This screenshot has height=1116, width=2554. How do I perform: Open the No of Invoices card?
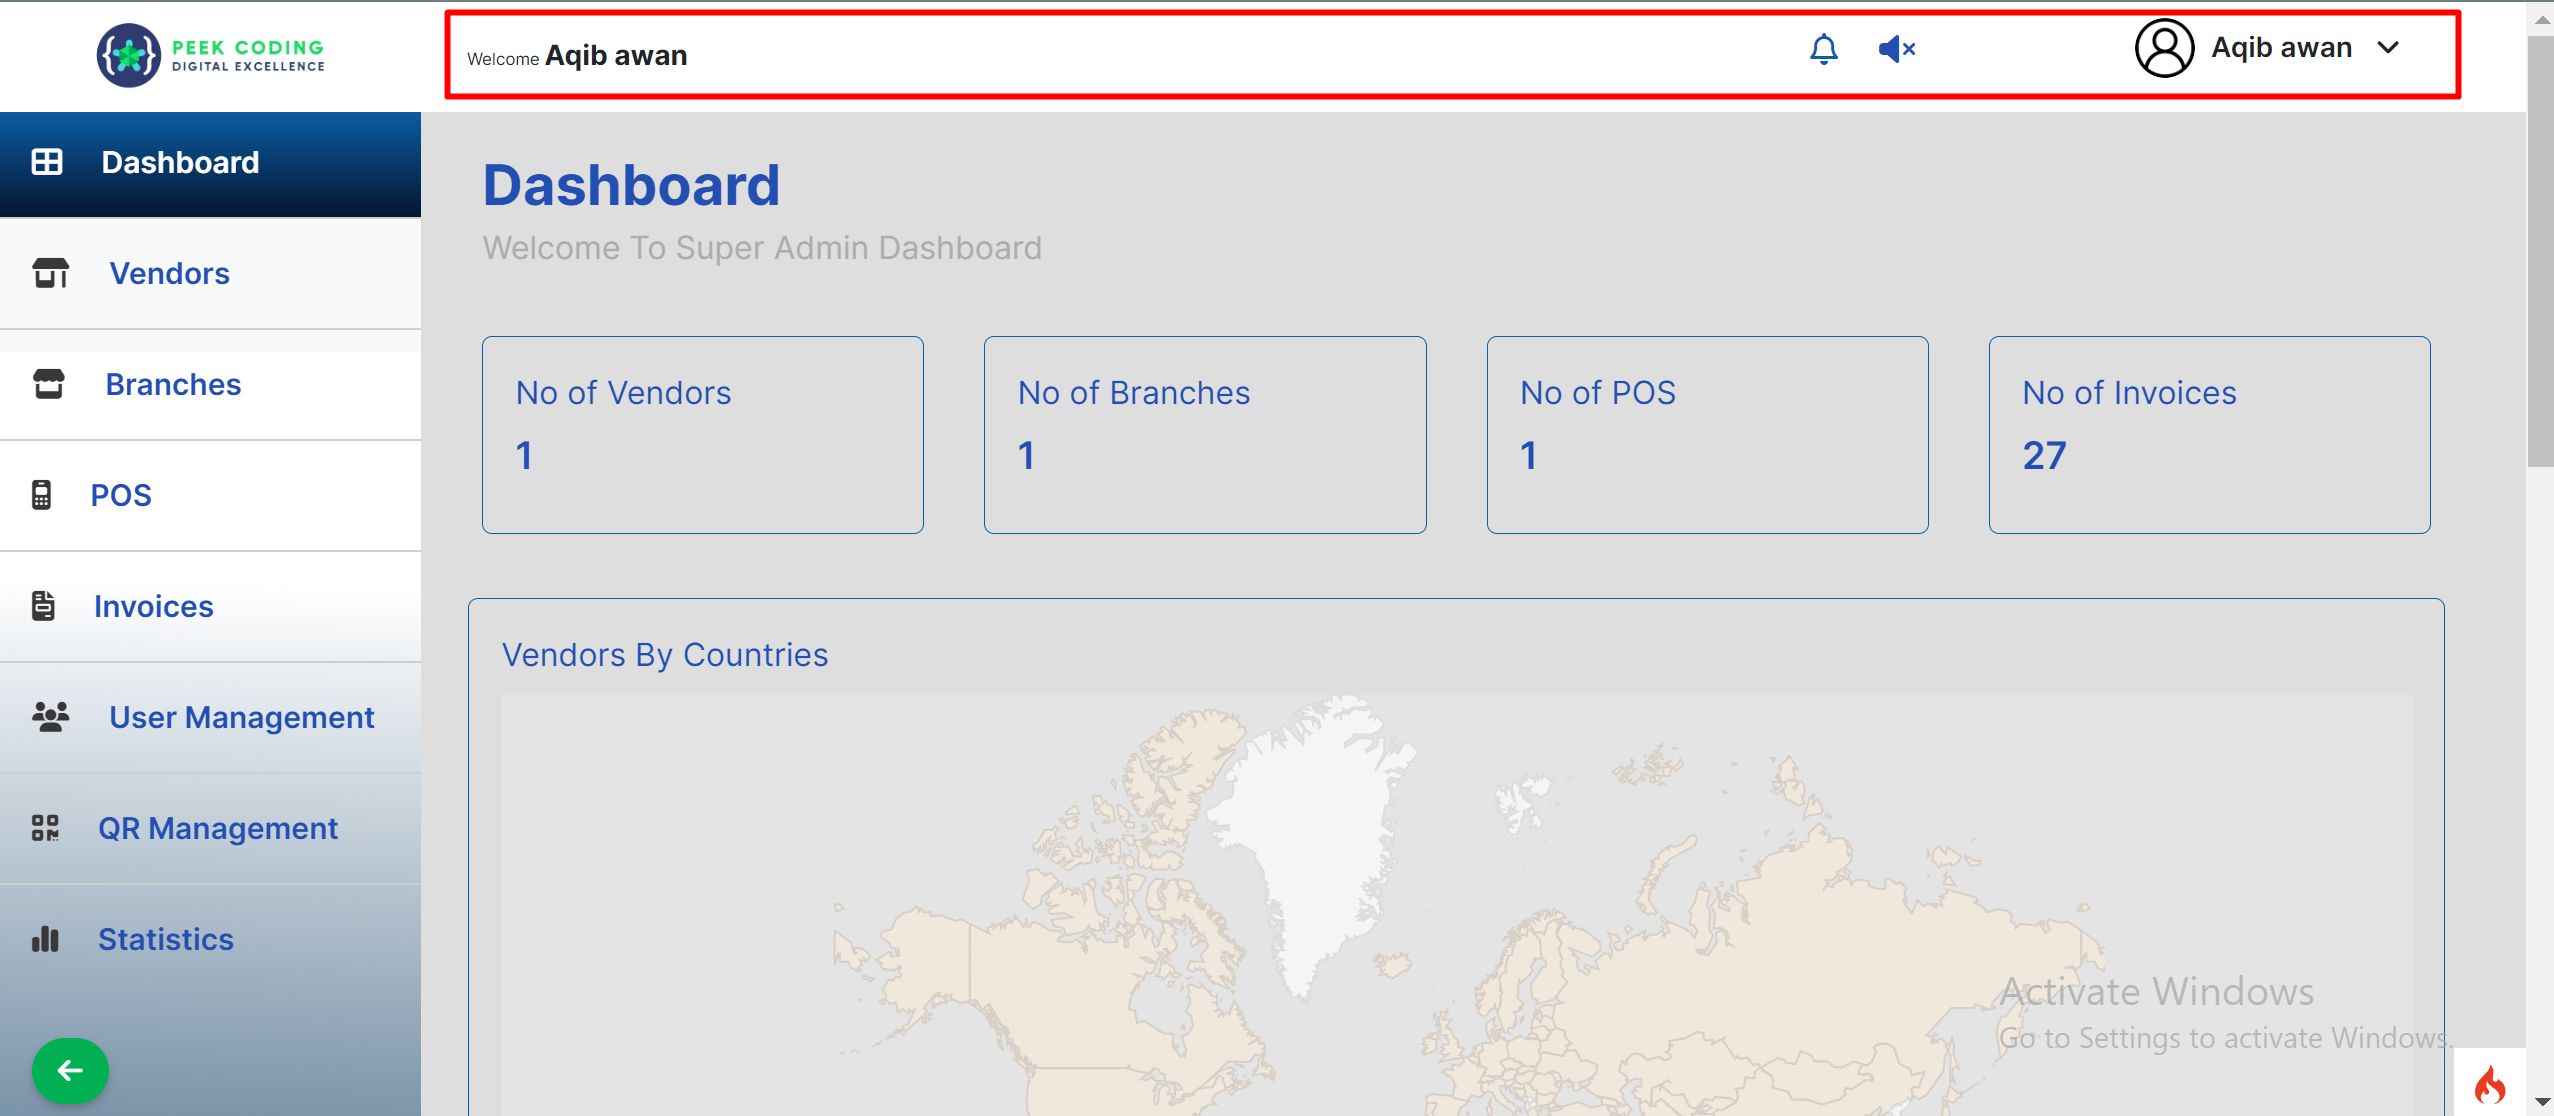(x=2209, y=434)
